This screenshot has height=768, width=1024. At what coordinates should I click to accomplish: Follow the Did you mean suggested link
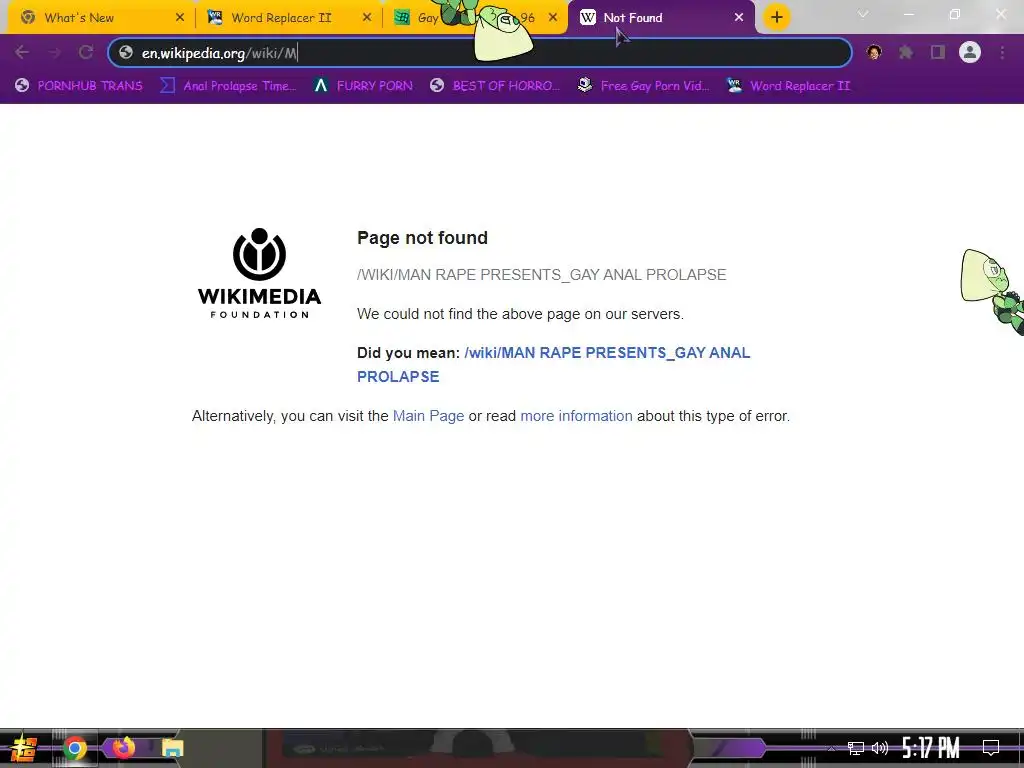pyautogui.click(x=554, y=364)
